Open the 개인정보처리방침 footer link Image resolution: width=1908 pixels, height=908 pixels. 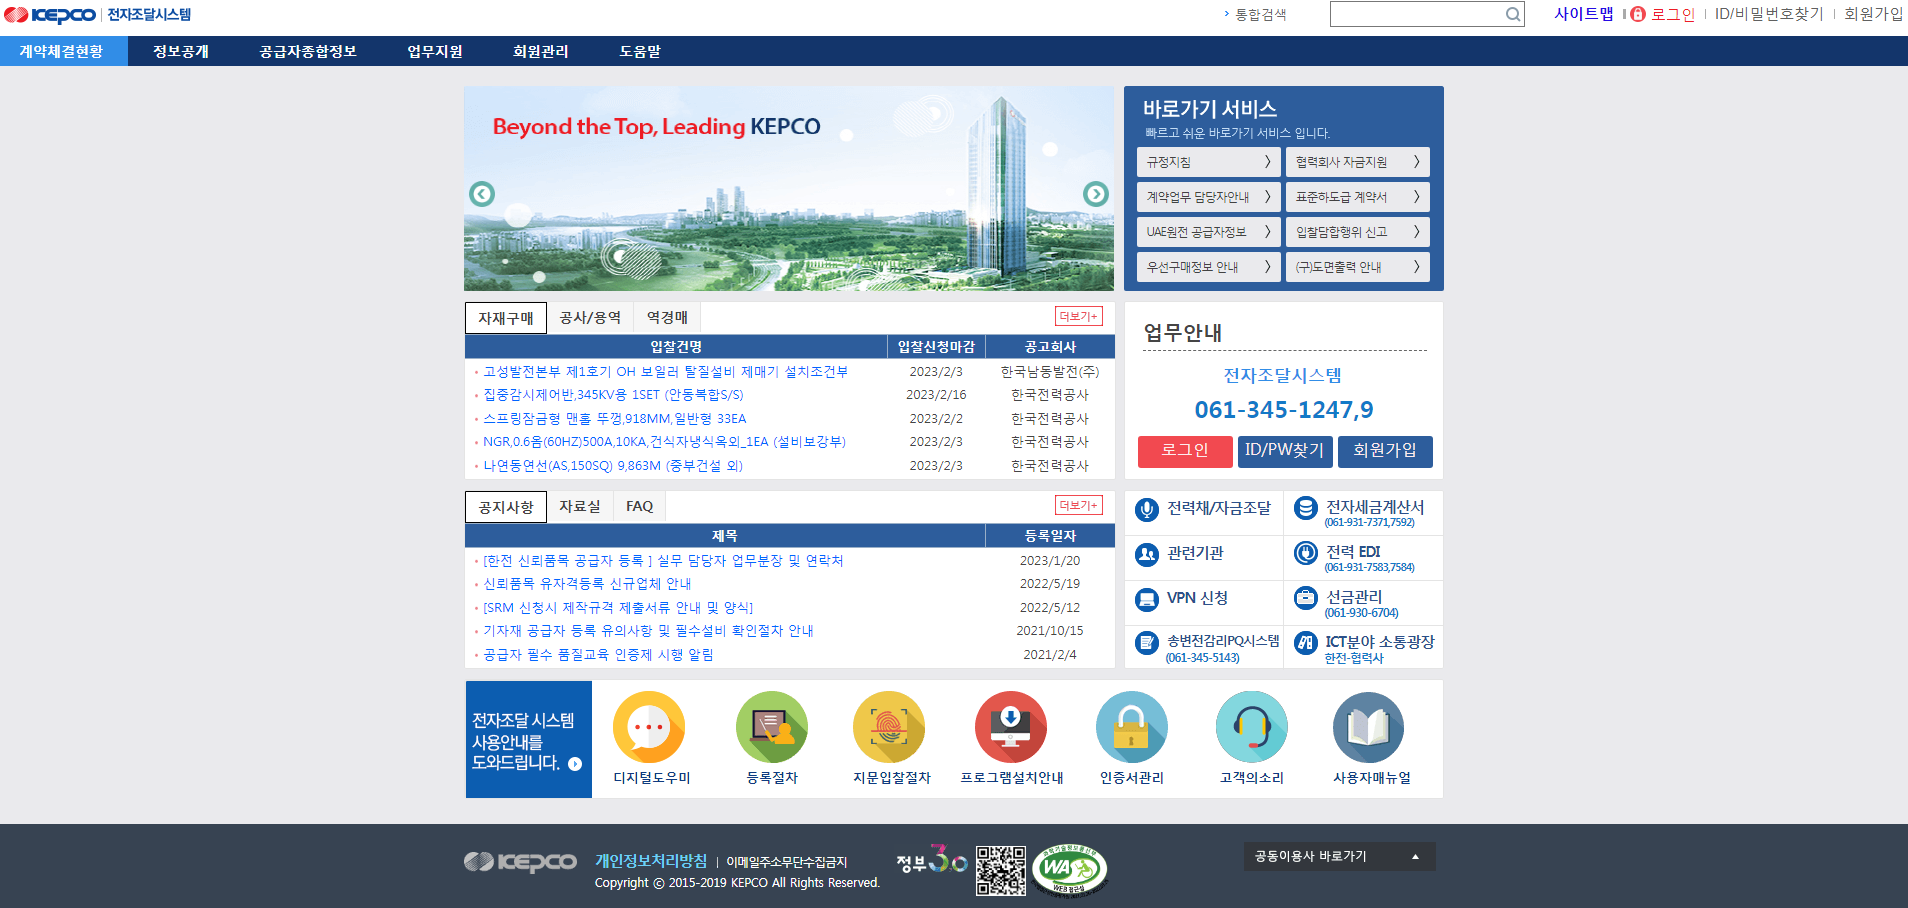(651, 861)
